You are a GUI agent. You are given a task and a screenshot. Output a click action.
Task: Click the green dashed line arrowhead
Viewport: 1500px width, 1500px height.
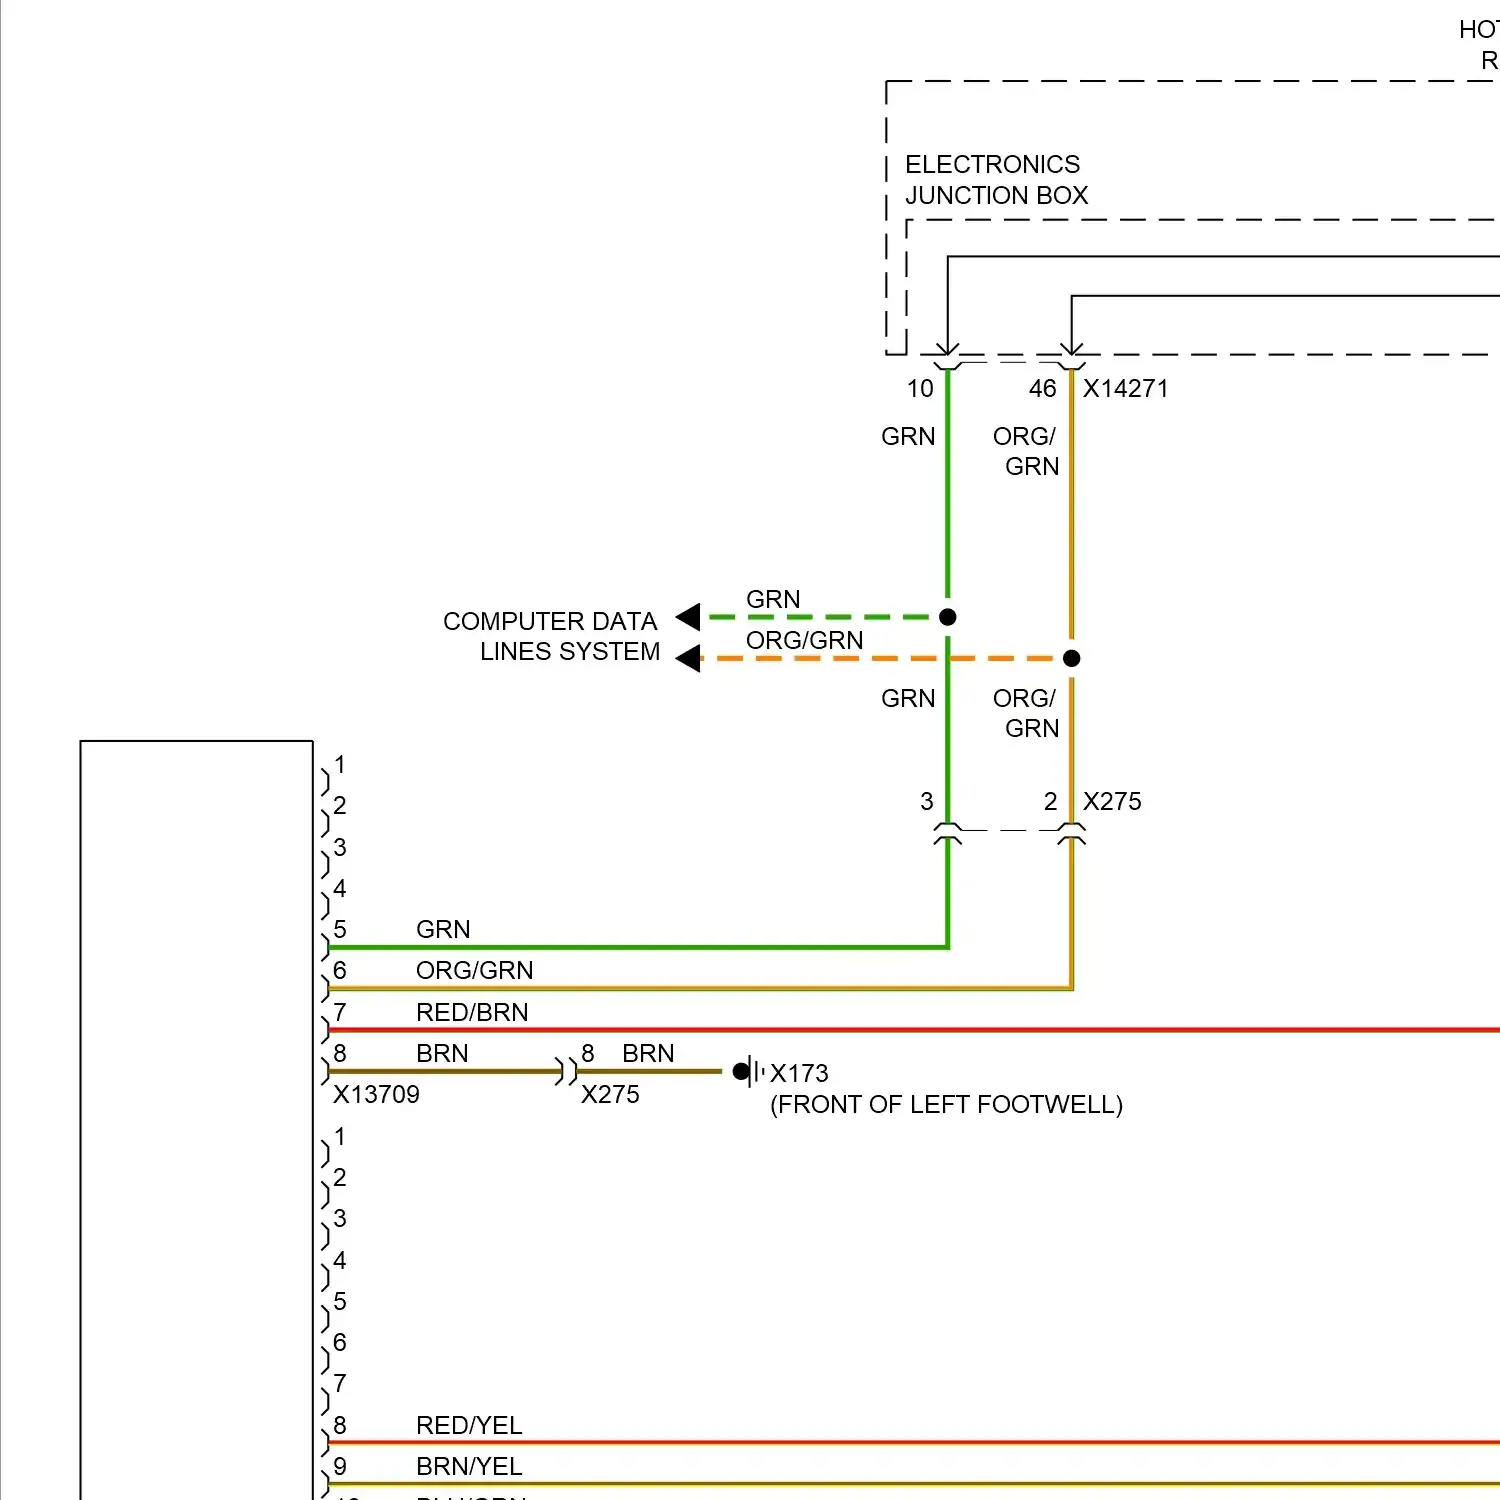coord(688,617)
